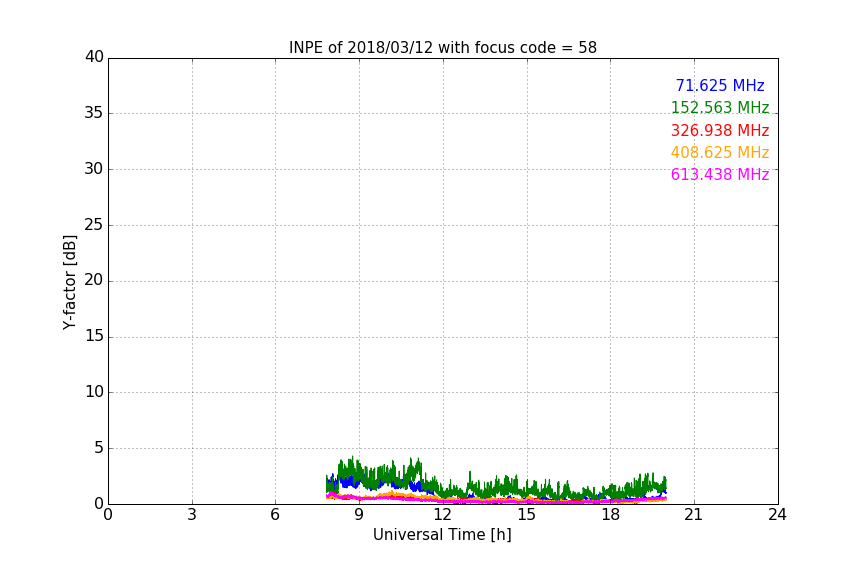Screen dimensions: 864x576
Task: Click the y-axis tick label 30
Action: tap(94, 169)
